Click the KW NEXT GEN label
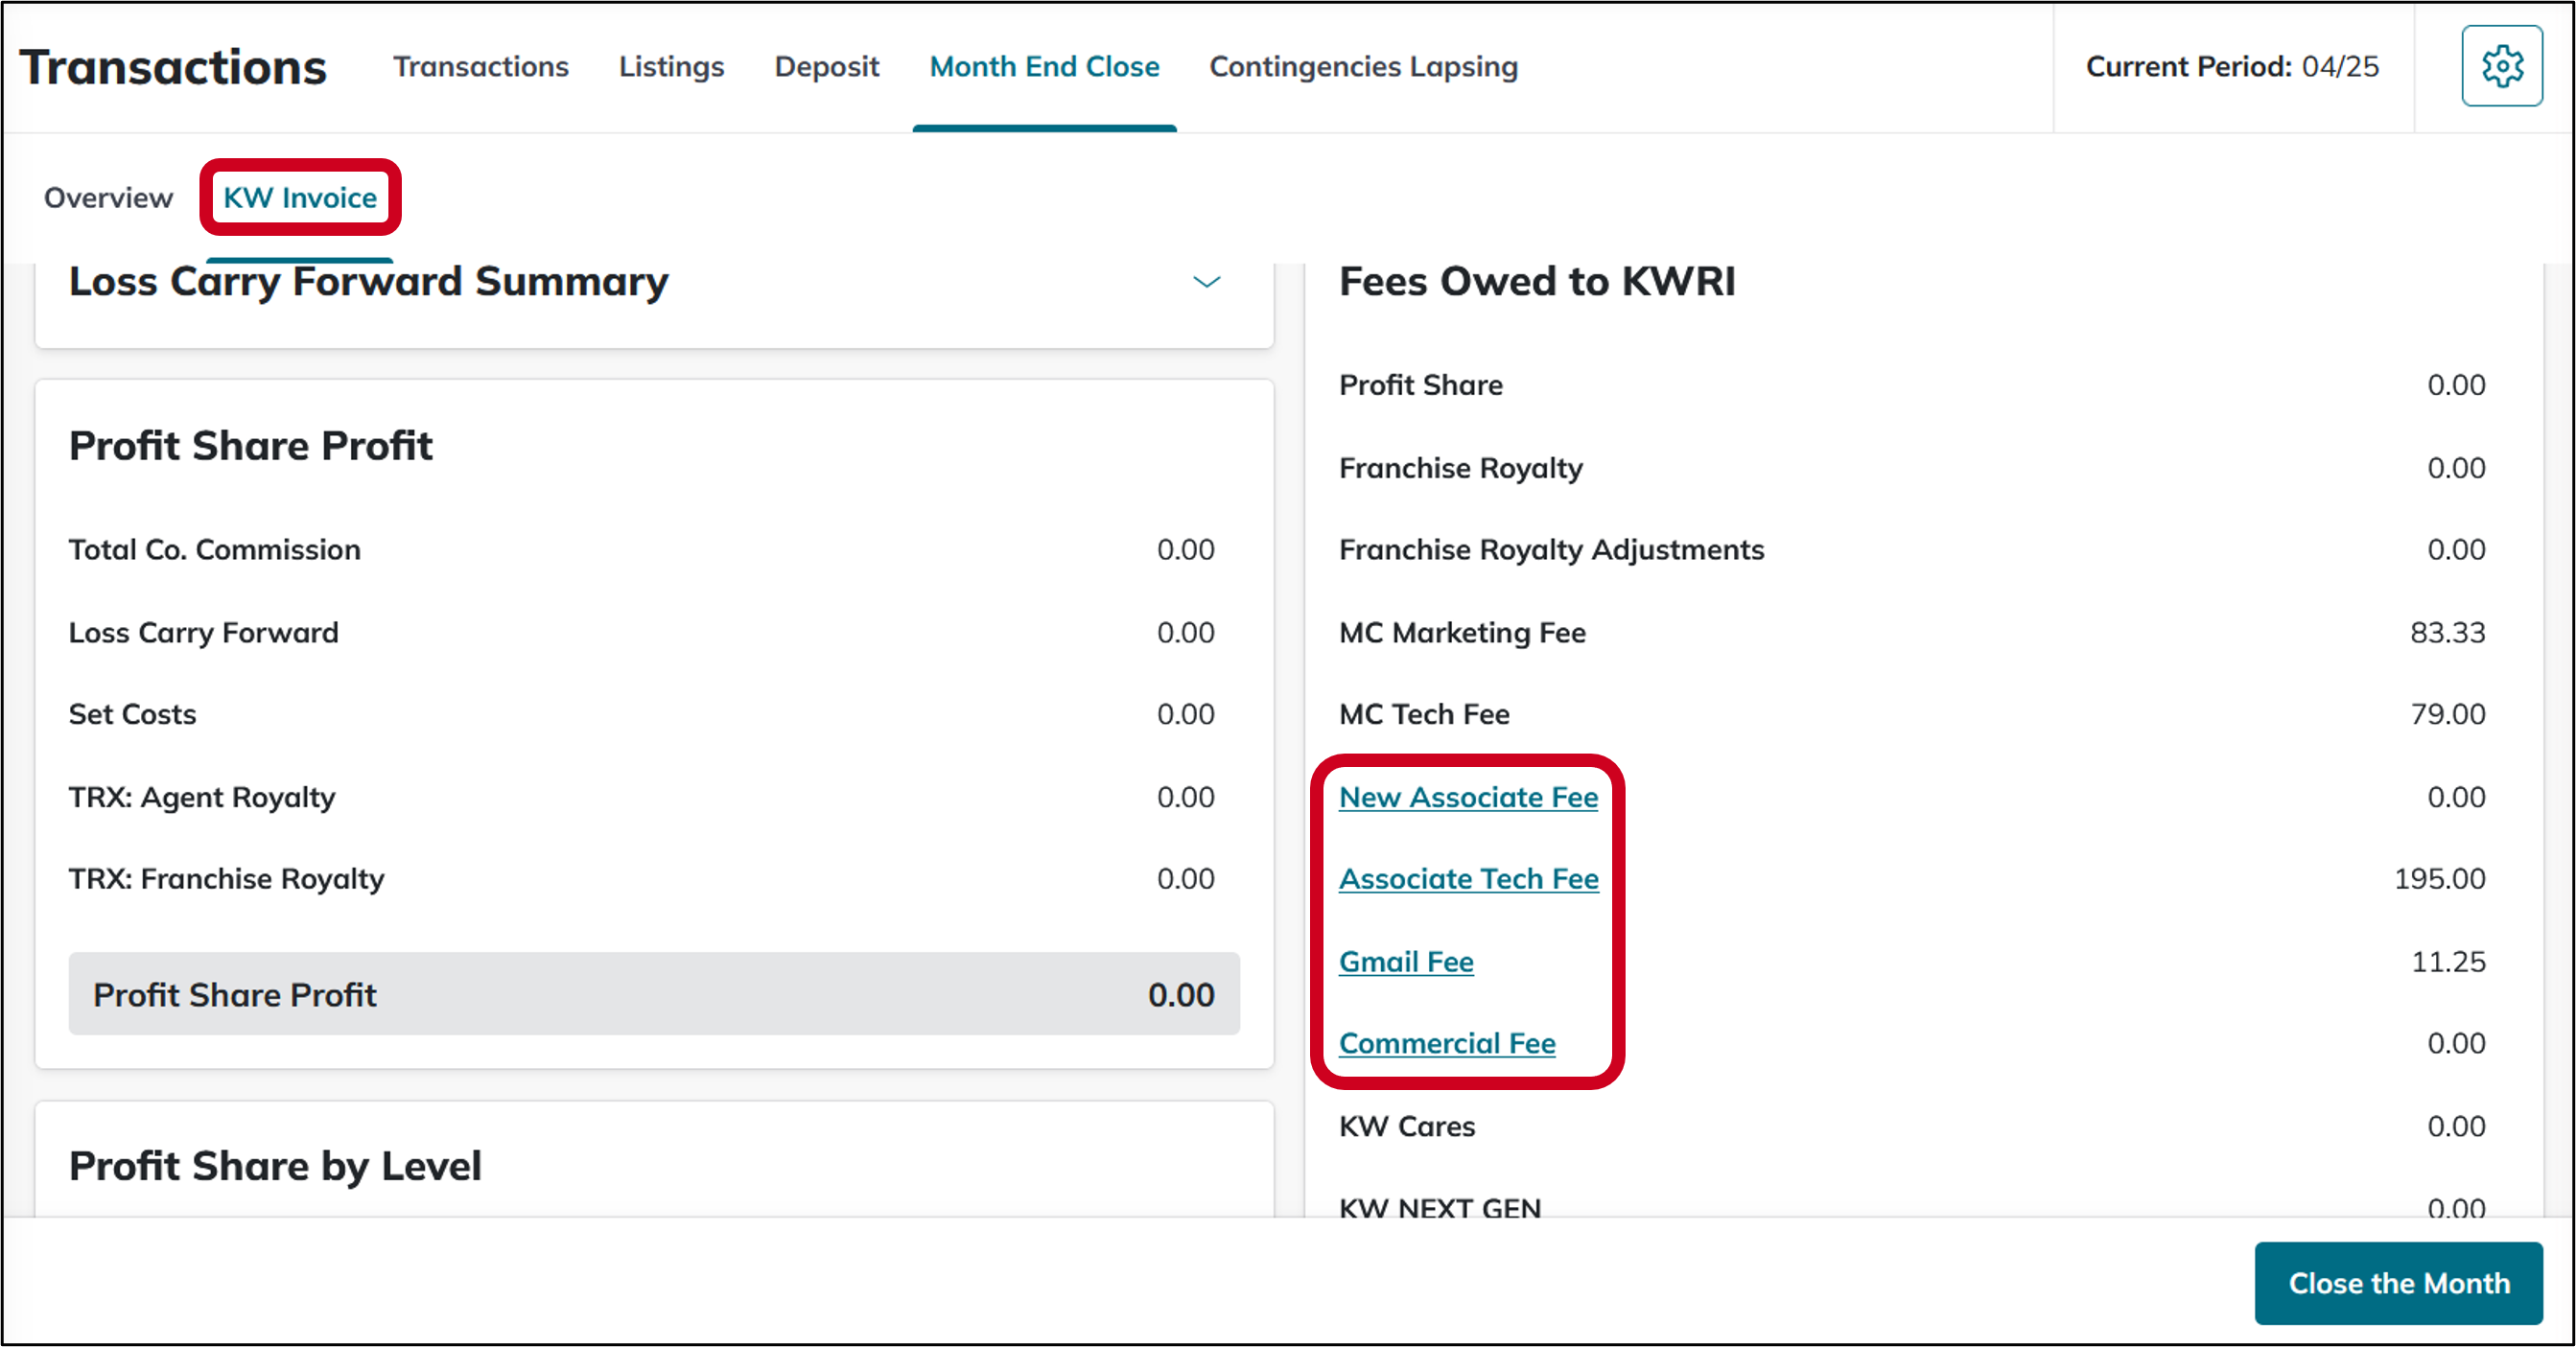Image resolution: width=2576 pixels, height=1347 pixels. [1439, 1207]
